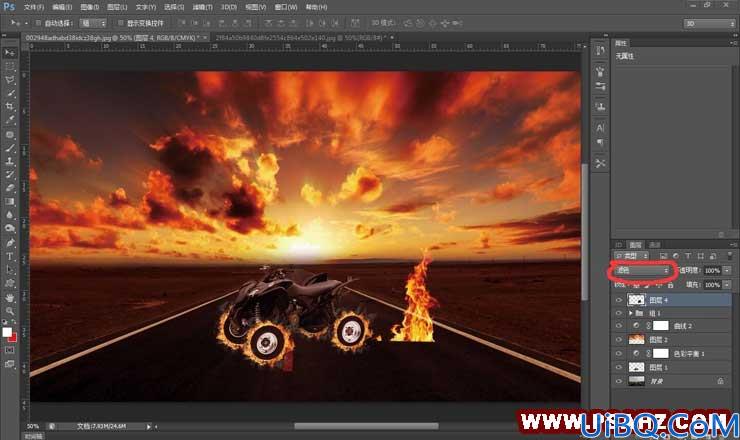
Task: Enable show transform controls checkbox
Action: (x=120, y=23)
